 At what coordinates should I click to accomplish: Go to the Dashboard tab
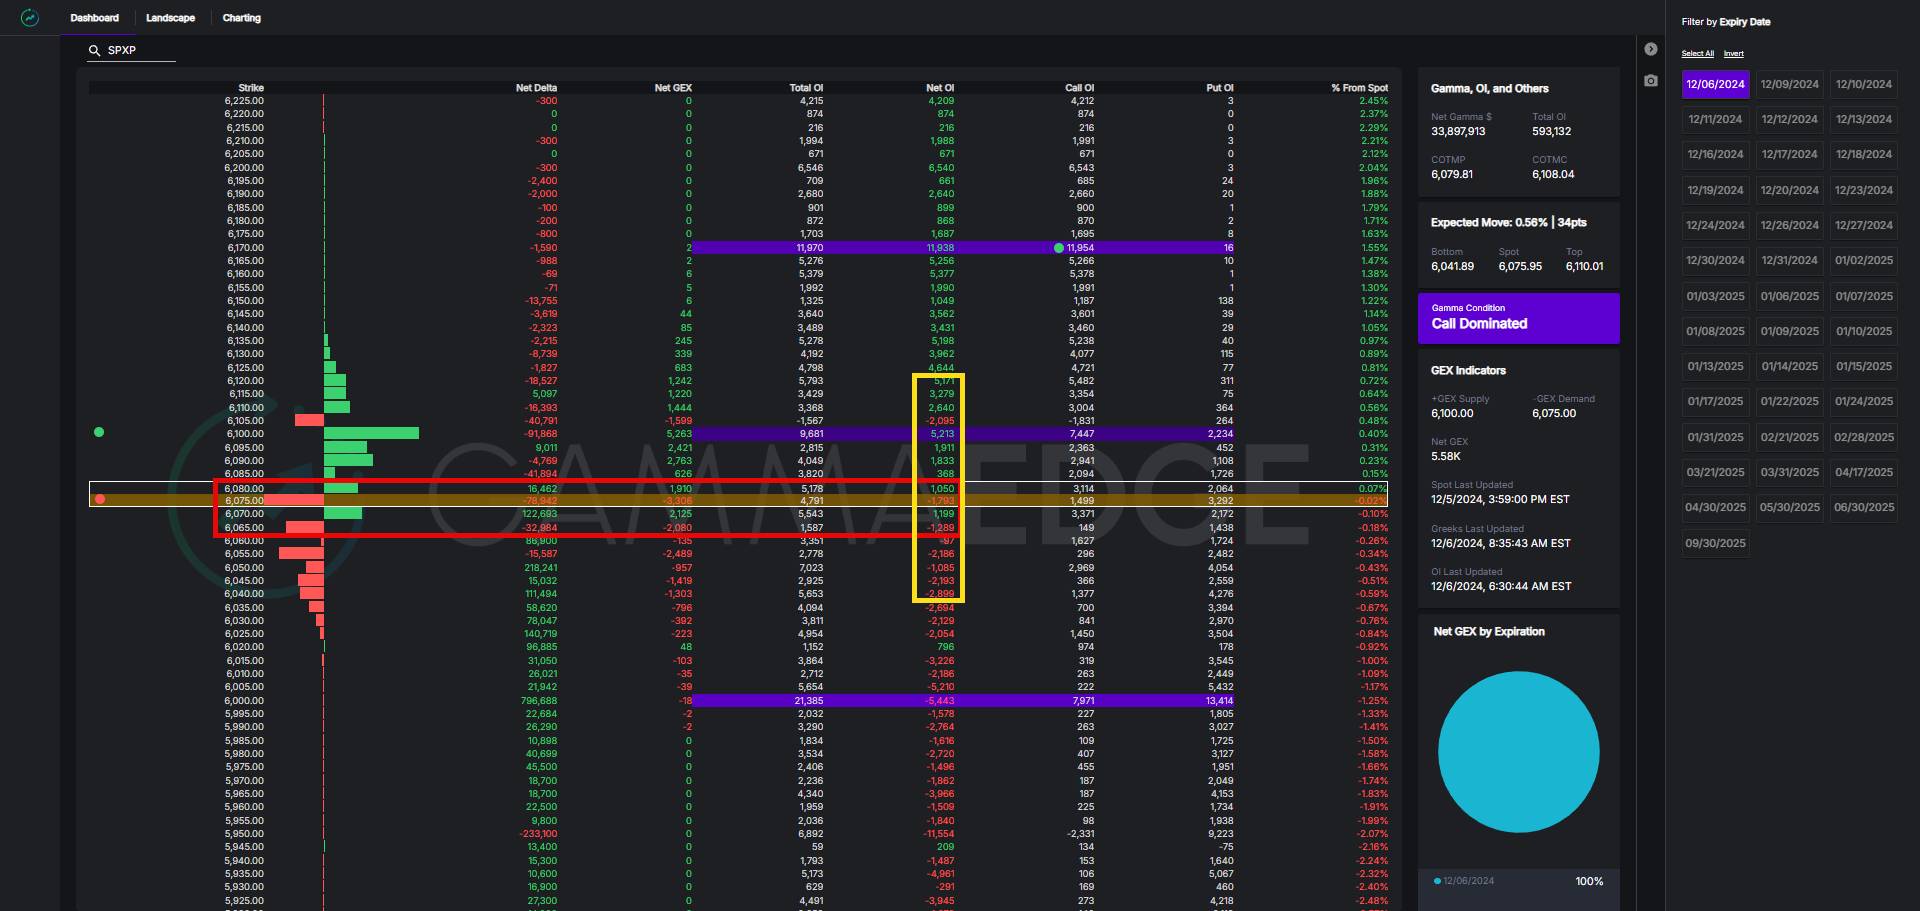click(x=95, y=18)
